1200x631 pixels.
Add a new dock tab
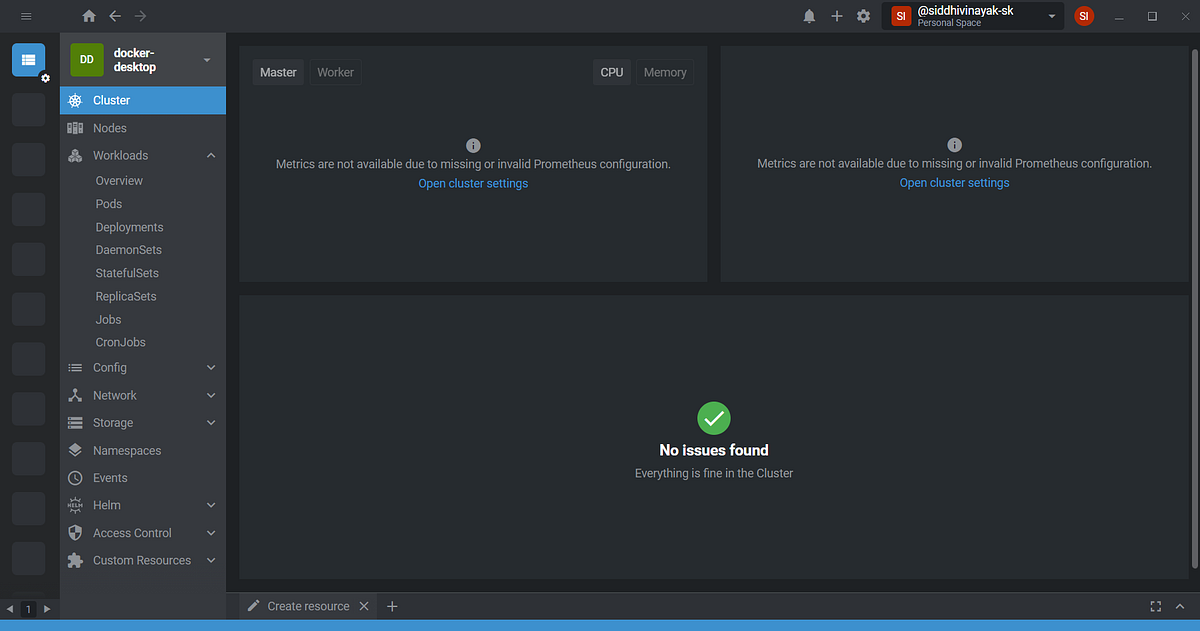click(392, 606)
